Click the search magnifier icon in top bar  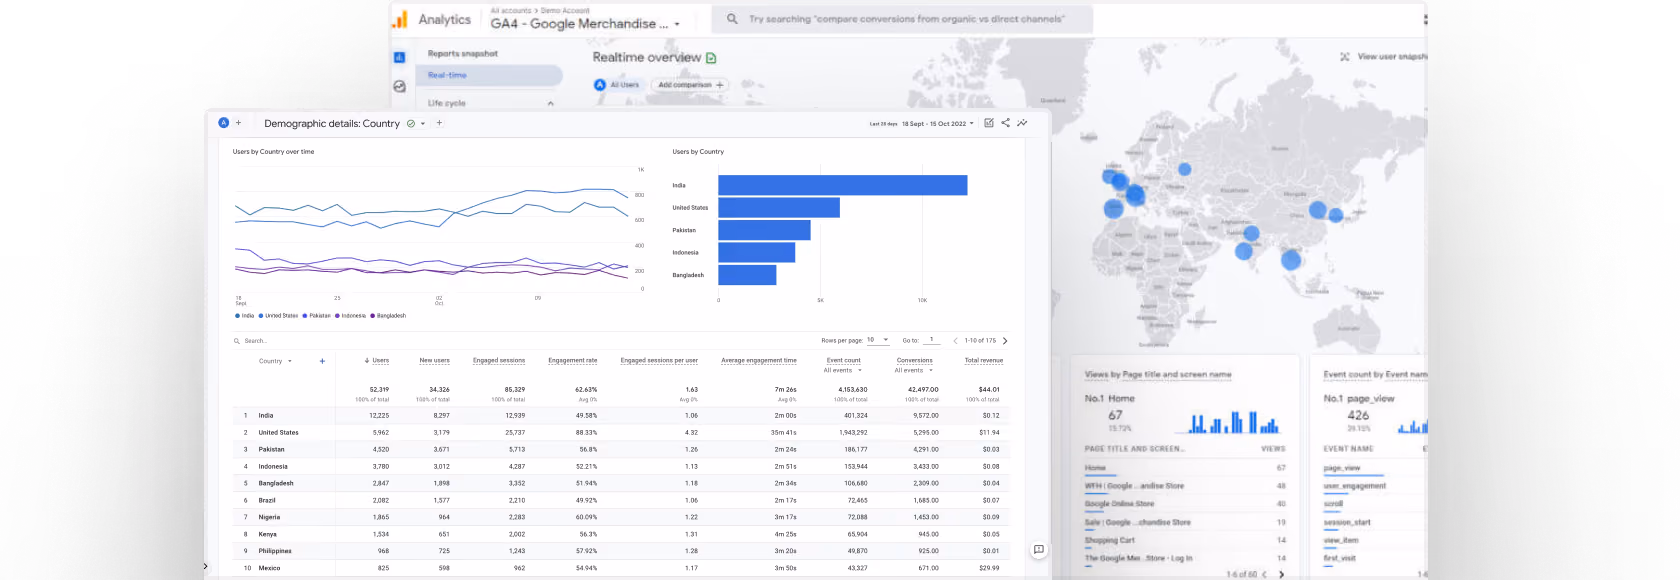tap(732, 19)
